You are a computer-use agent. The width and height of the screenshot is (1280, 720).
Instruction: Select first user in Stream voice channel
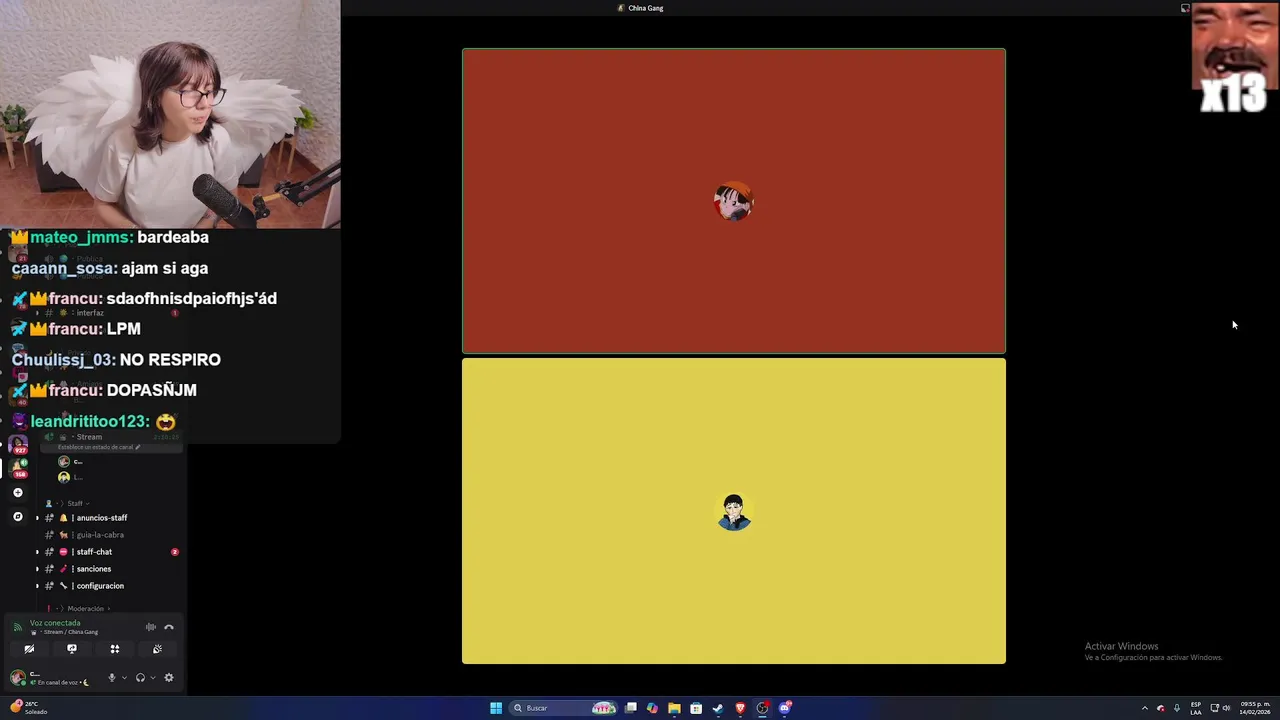[70, 461]
